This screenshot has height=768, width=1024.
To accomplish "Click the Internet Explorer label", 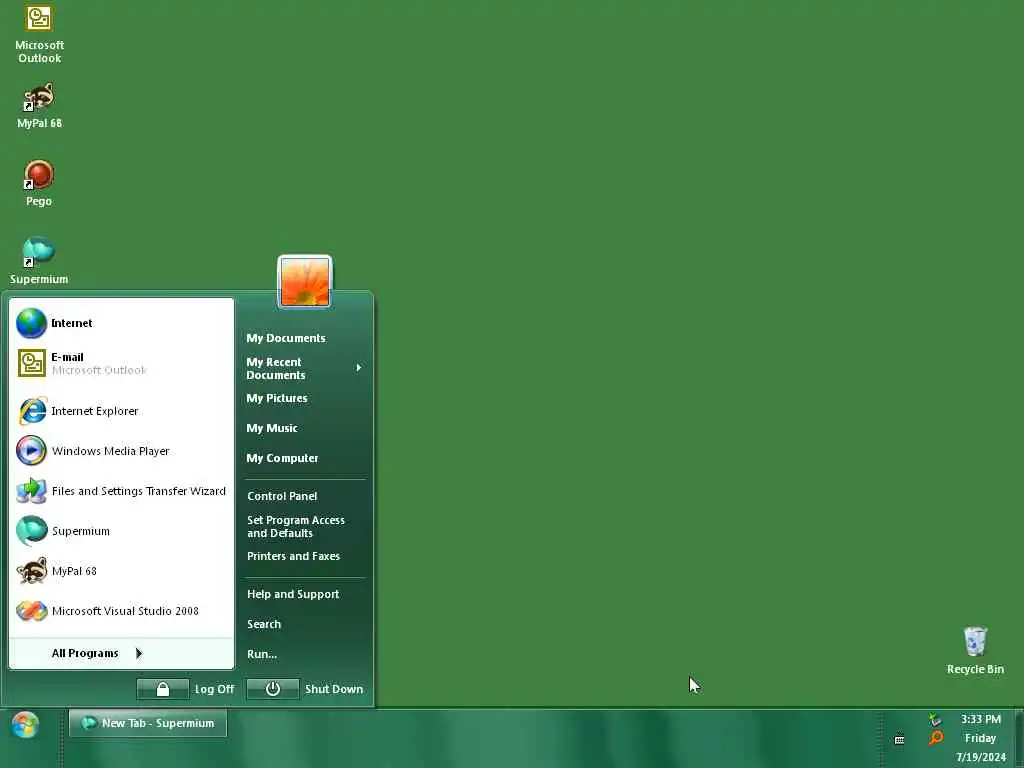I will pos(95,411).
